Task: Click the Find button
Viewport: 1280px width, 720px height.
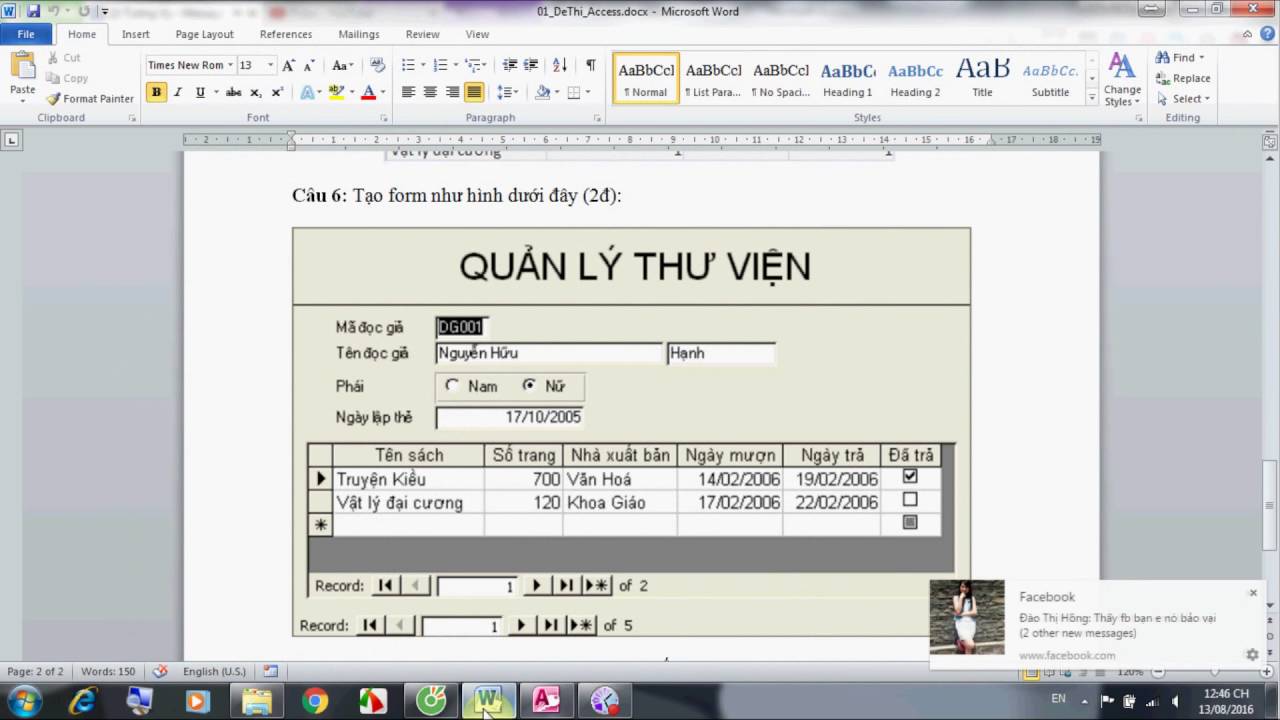Action: tap(1181, 58)
